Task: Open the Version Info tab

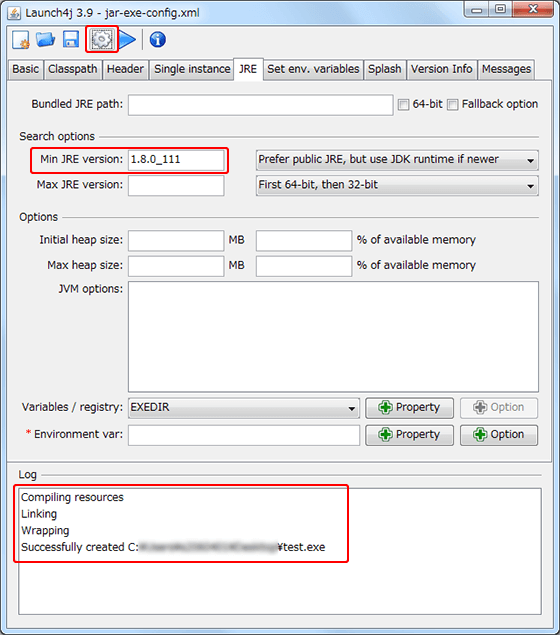Action: coord(442,69)
